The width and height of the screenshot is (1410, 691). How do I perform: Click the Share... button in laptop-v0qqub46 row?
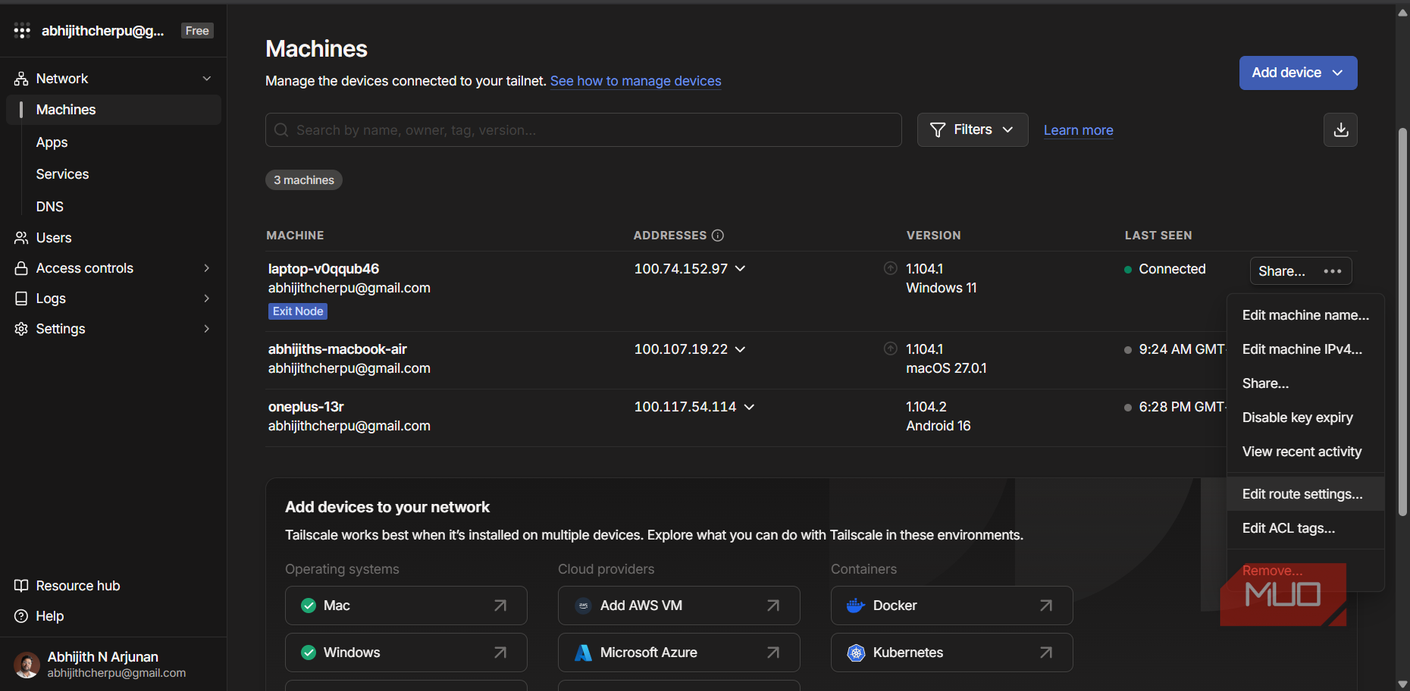(x=1282, y=271)
